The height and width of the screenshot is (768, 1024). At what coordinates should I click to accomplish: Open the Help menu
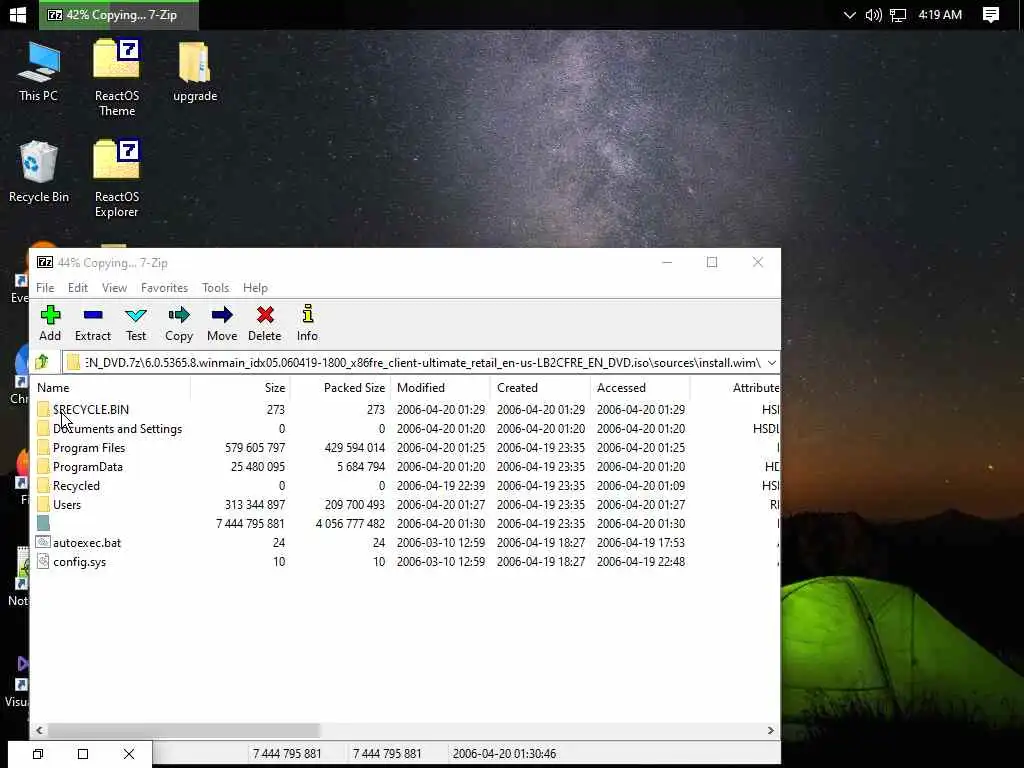click(255, 287)
